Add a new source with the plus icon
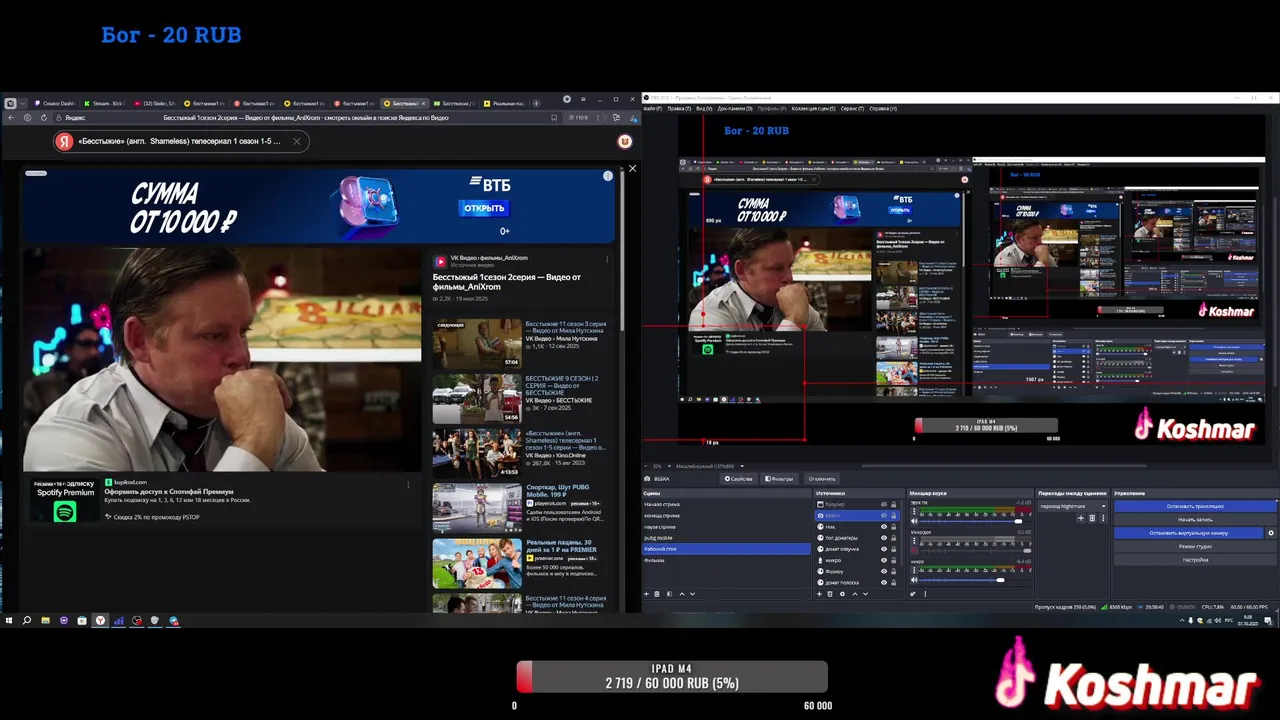The height and width of the screenshot is (720, 1280). coord(819,593)
